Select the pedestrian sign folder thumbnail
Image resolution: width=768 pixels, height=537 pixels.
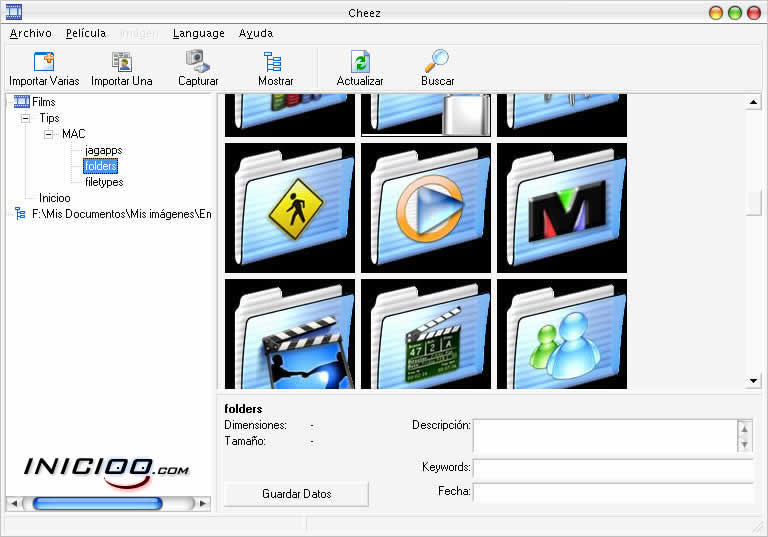pyautogui.click(x=290, y=208)
